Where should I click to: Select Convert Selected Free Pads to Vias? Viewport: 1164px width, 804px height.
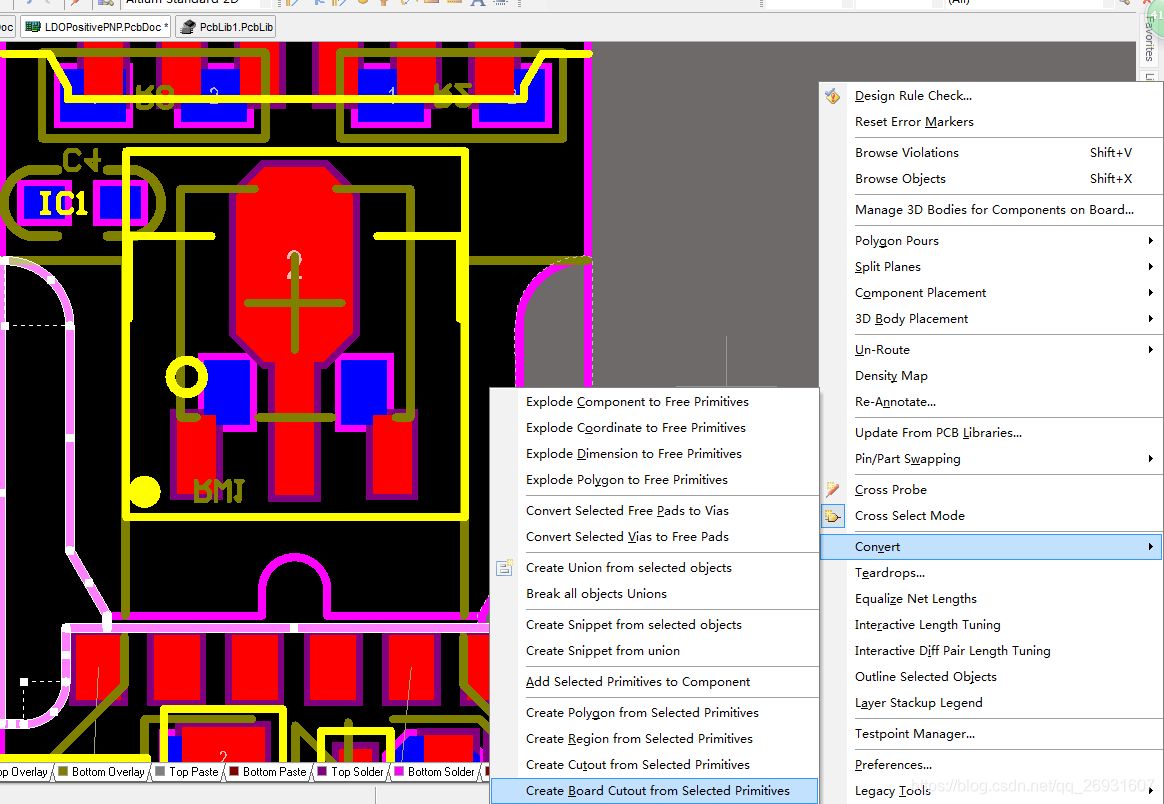654,511
